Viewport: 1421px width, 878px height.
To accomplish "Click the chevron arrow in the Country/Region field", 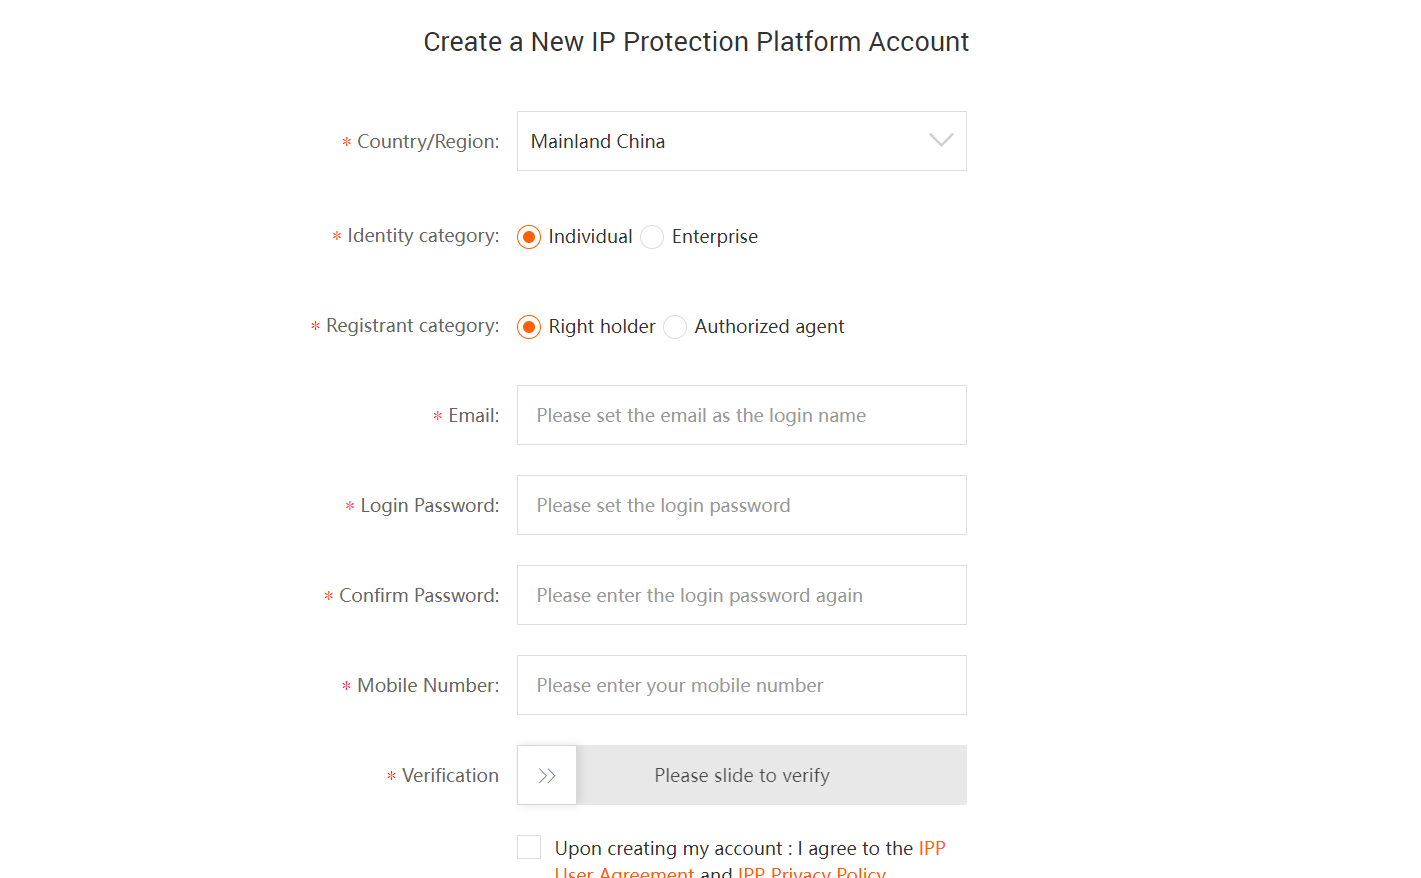I will coord(941,141).
